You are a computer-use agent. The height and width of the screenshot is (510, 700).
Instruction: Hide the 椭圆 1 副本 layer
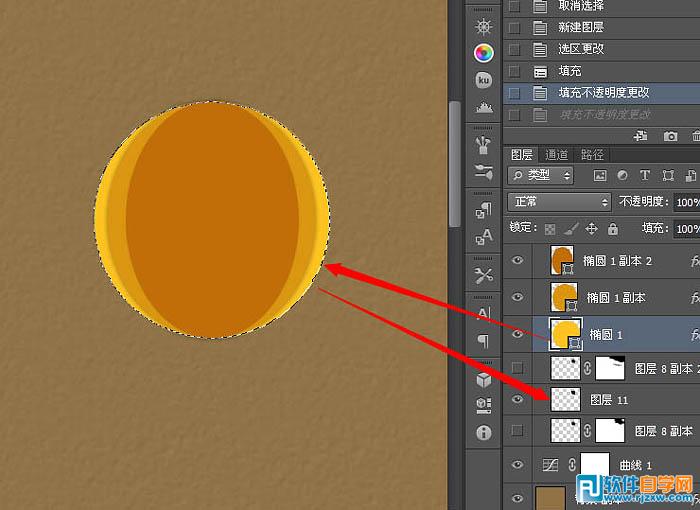pyautogui.click(x=517, y=297)
